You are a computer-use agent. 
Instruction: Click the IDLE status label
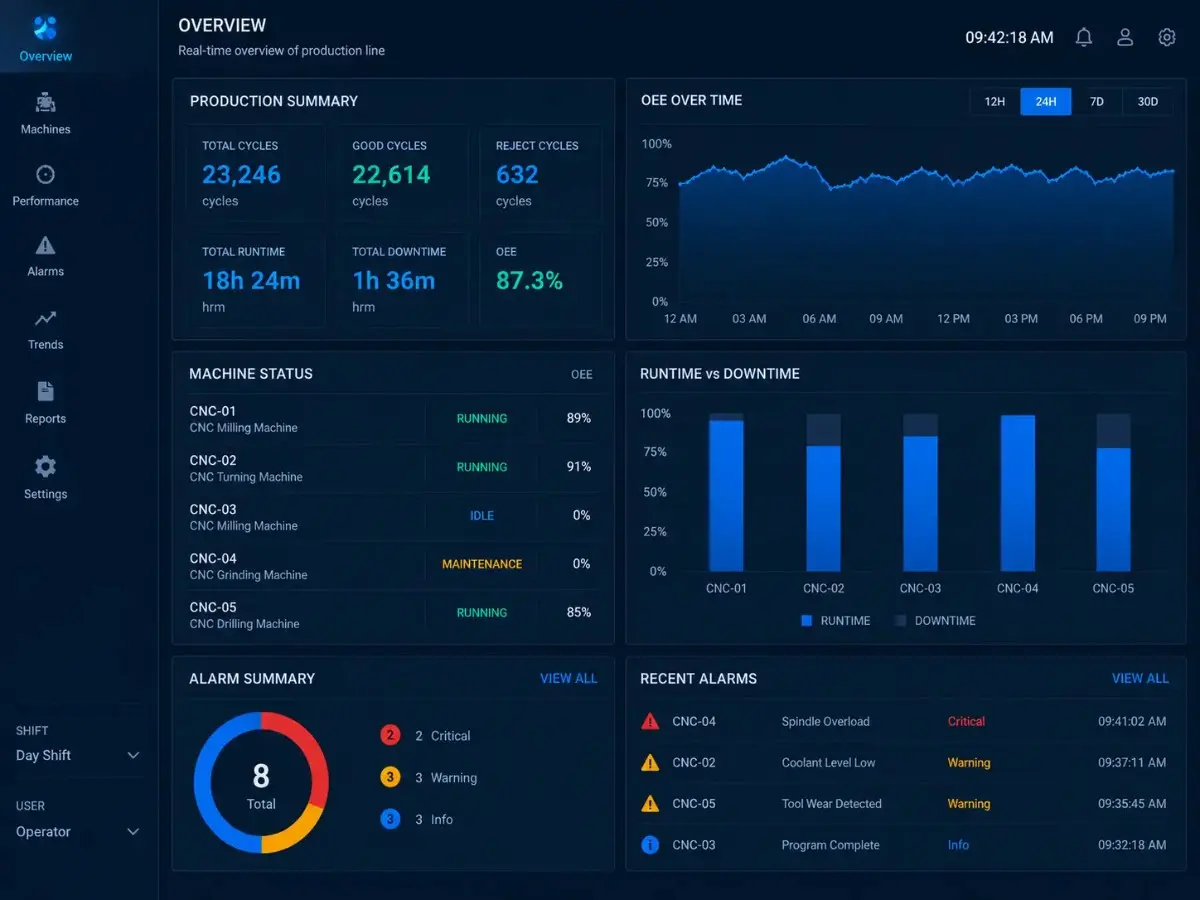coord(482,516)
